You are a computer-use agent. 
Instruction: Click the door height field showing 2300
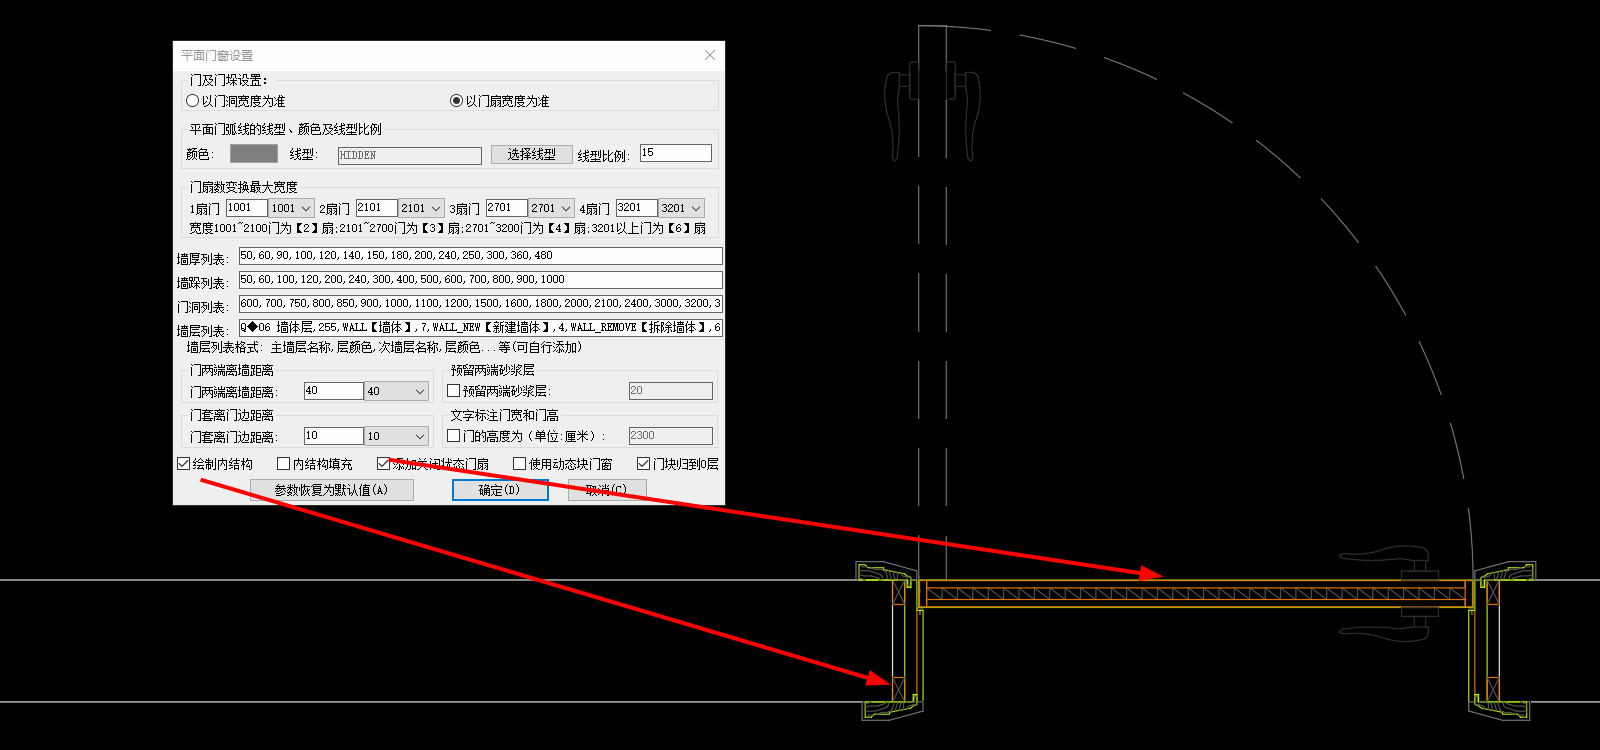pyautogui.click(x=670, y=436)
